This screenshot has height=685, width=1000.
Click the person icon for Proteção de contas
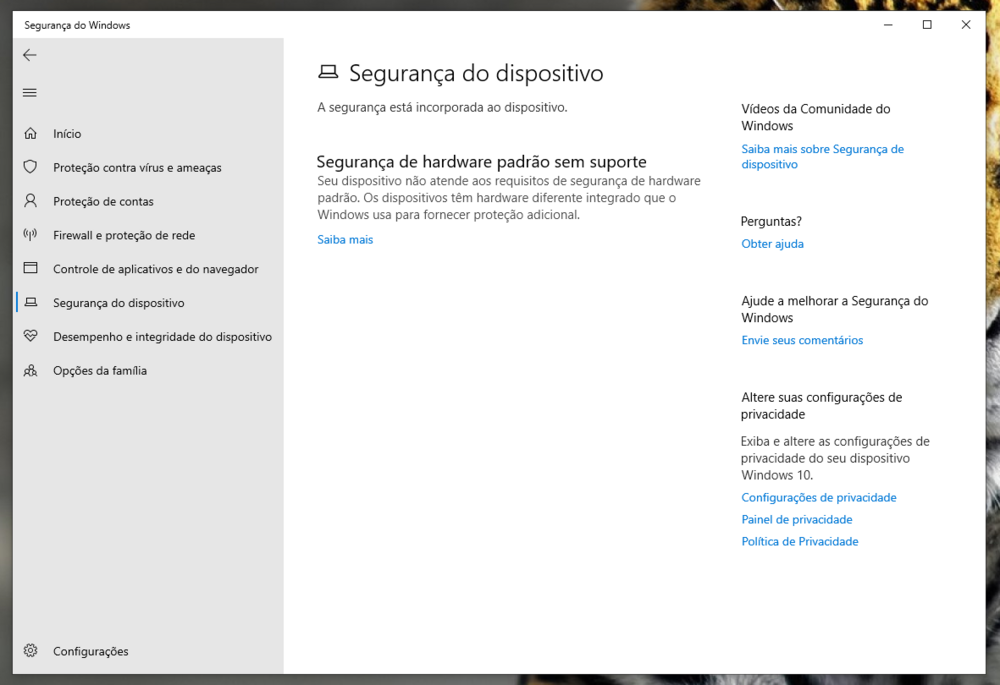point(30,201)
